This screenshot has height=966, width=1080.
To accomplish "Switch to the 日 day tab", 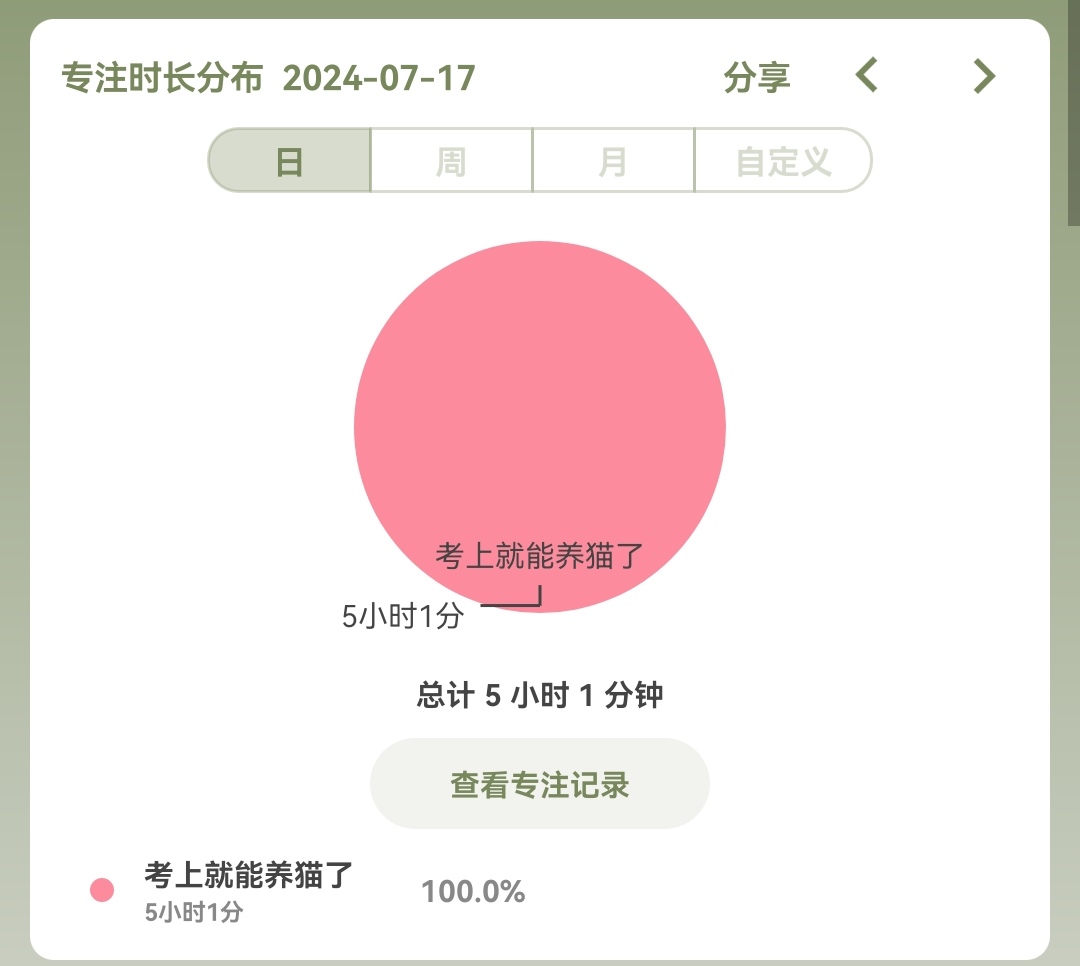I will (290, 160).
